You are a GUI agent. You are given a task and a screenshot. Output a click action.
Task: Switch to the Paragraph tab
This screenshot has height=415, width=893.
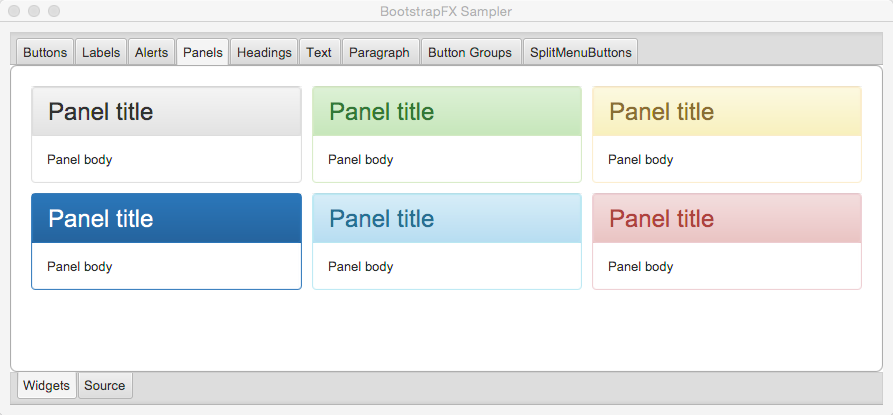[379, 52]
